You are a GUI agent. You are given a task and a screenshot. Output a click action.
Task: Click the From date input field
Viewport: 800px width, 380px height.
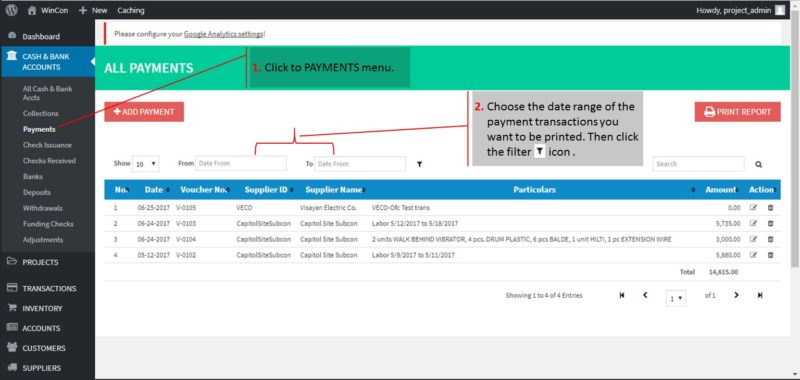coord(241,164)
